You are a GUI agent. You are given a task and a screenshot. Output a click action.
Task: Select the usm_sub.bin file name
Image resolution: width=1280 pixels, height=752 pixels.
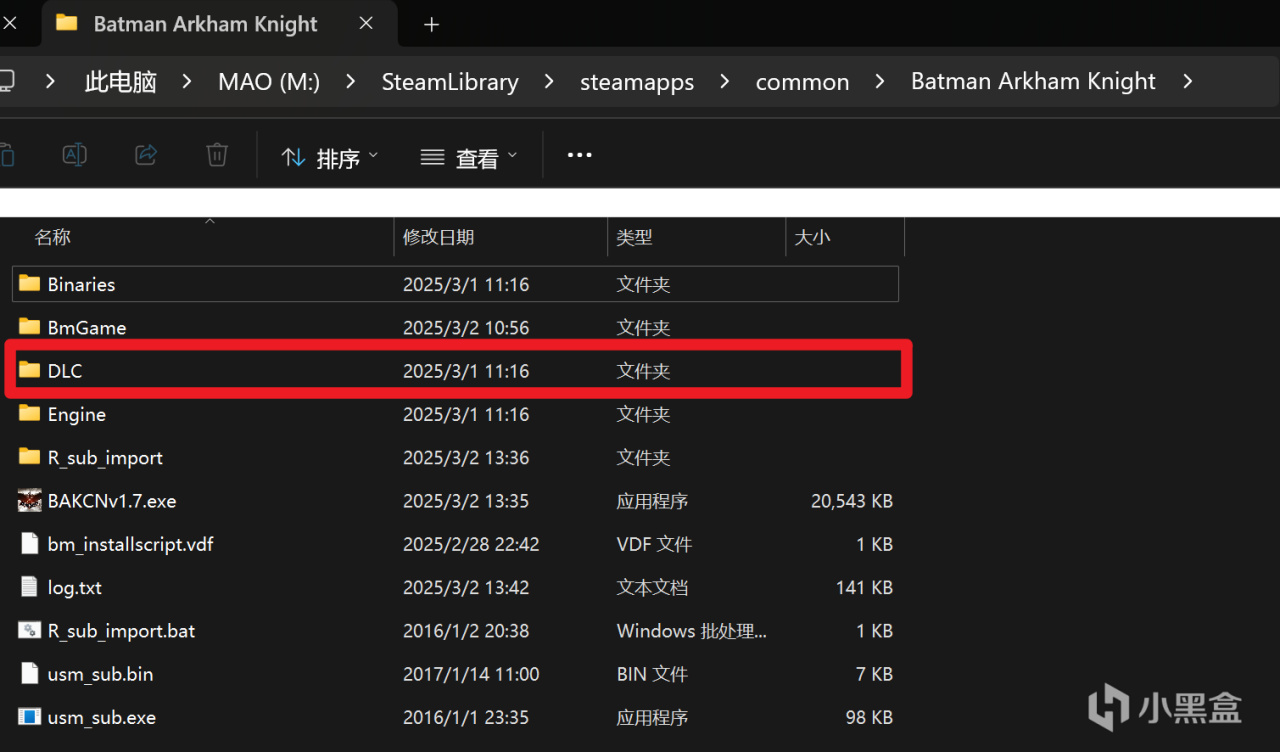pyautogui.click(x=101, y=674)
